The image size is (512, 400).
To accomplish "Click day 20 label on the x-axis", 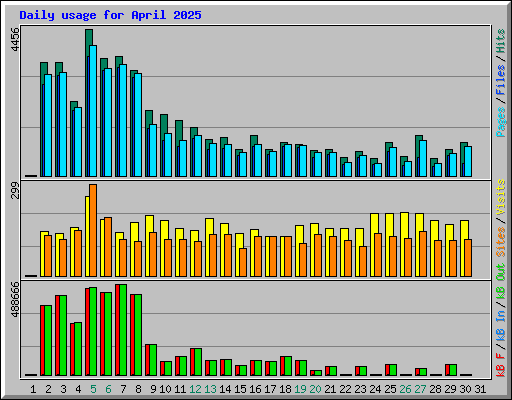I will [315, 389].
